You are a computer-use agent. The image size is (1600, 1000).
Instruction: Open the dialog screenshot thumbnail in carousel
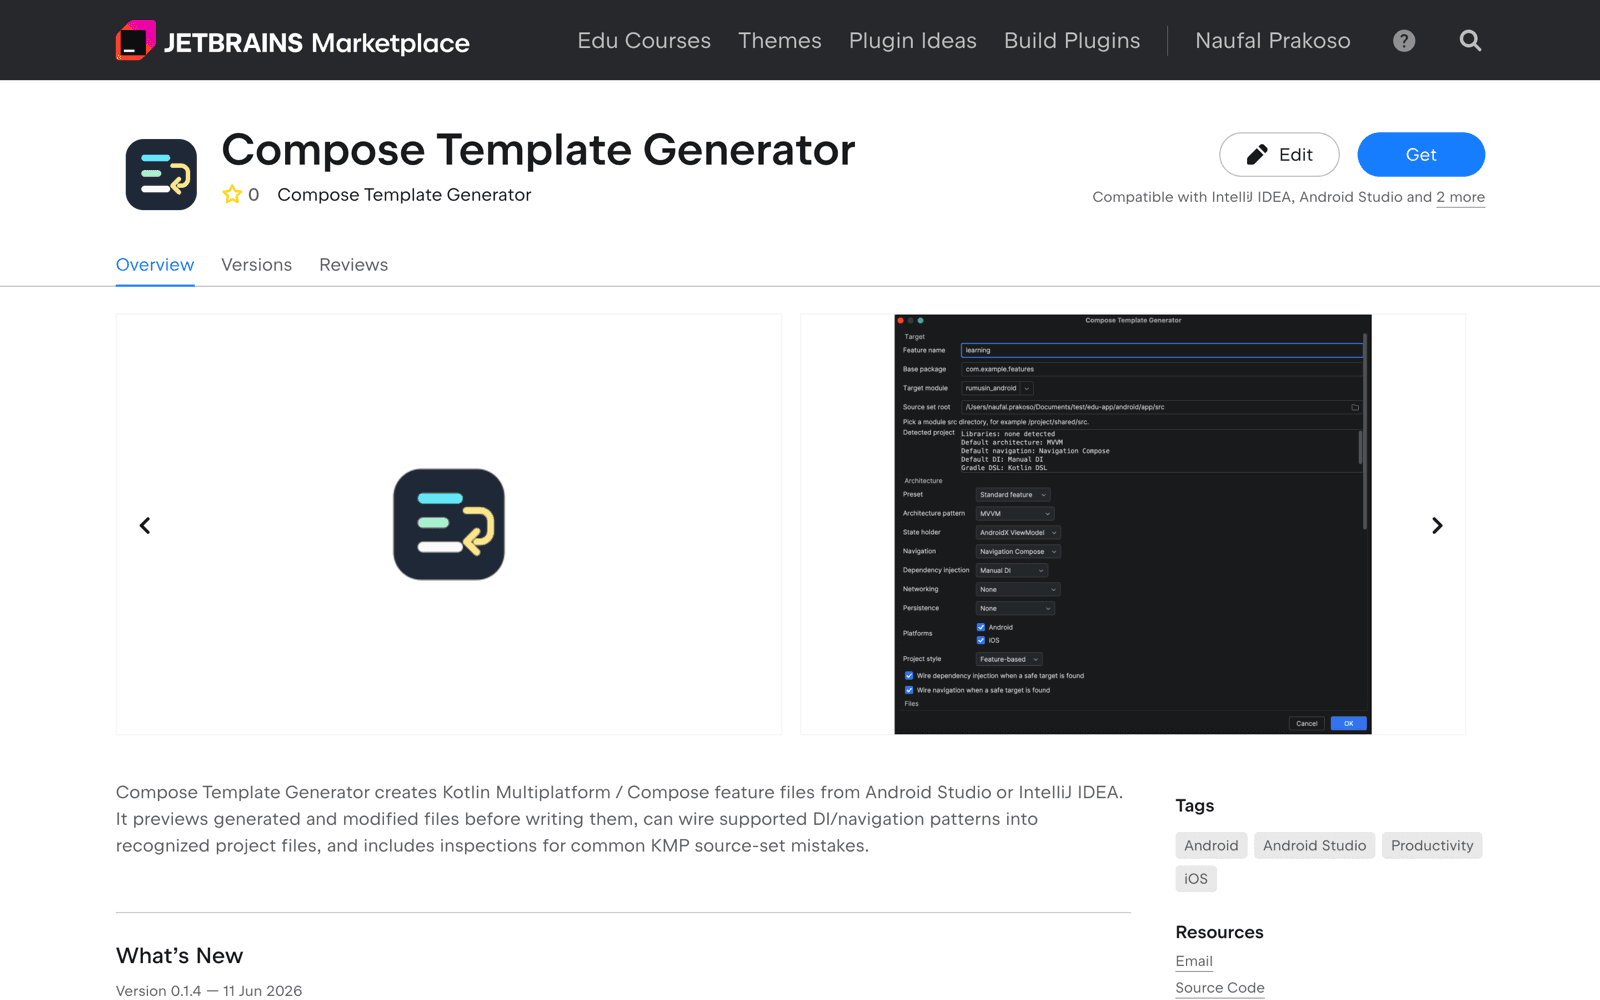coord(1133,525)
